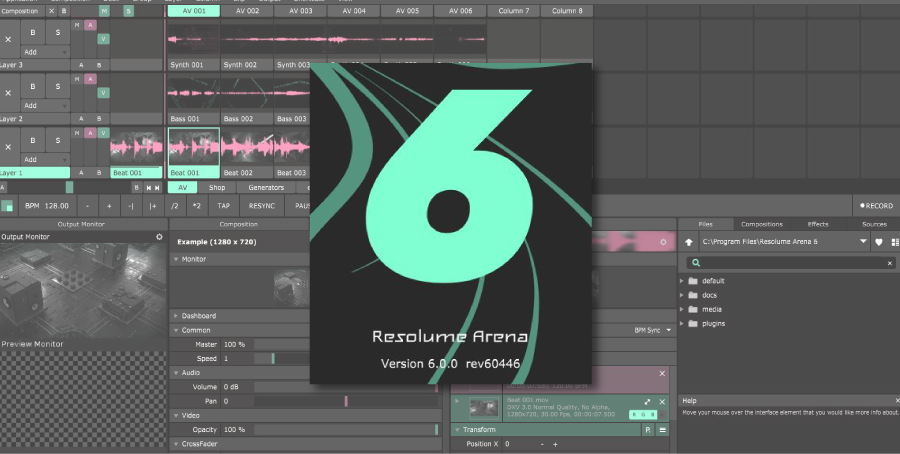
Task: Toggle Layer 2 green video V button
Action: coord(103,92)
